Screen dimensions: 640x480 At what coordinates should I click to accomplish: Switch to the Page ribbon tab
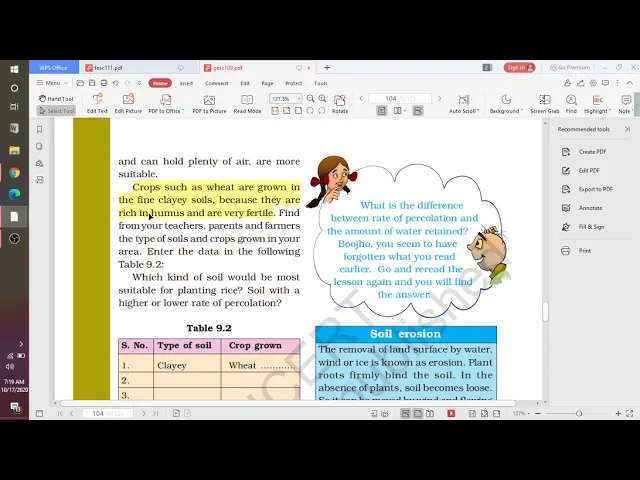[x=267, y=83]
